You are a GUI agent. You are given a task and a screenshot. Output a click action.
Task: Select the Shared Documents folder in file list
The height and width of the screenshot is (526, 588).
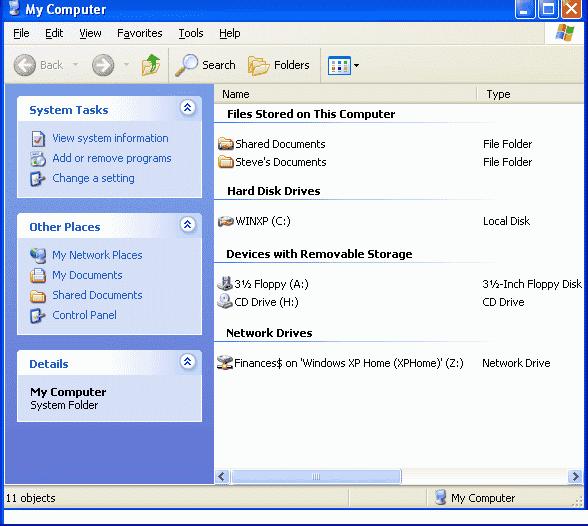(272, 144)
